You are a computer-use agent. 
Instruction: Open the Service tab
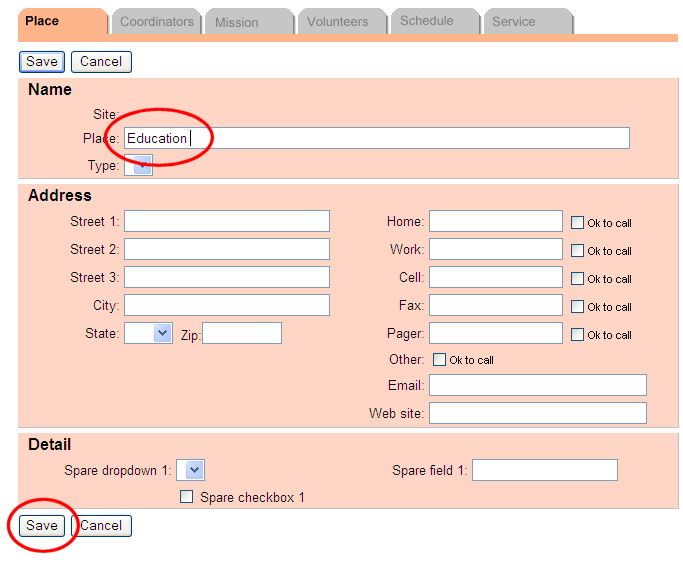(514, 21)
